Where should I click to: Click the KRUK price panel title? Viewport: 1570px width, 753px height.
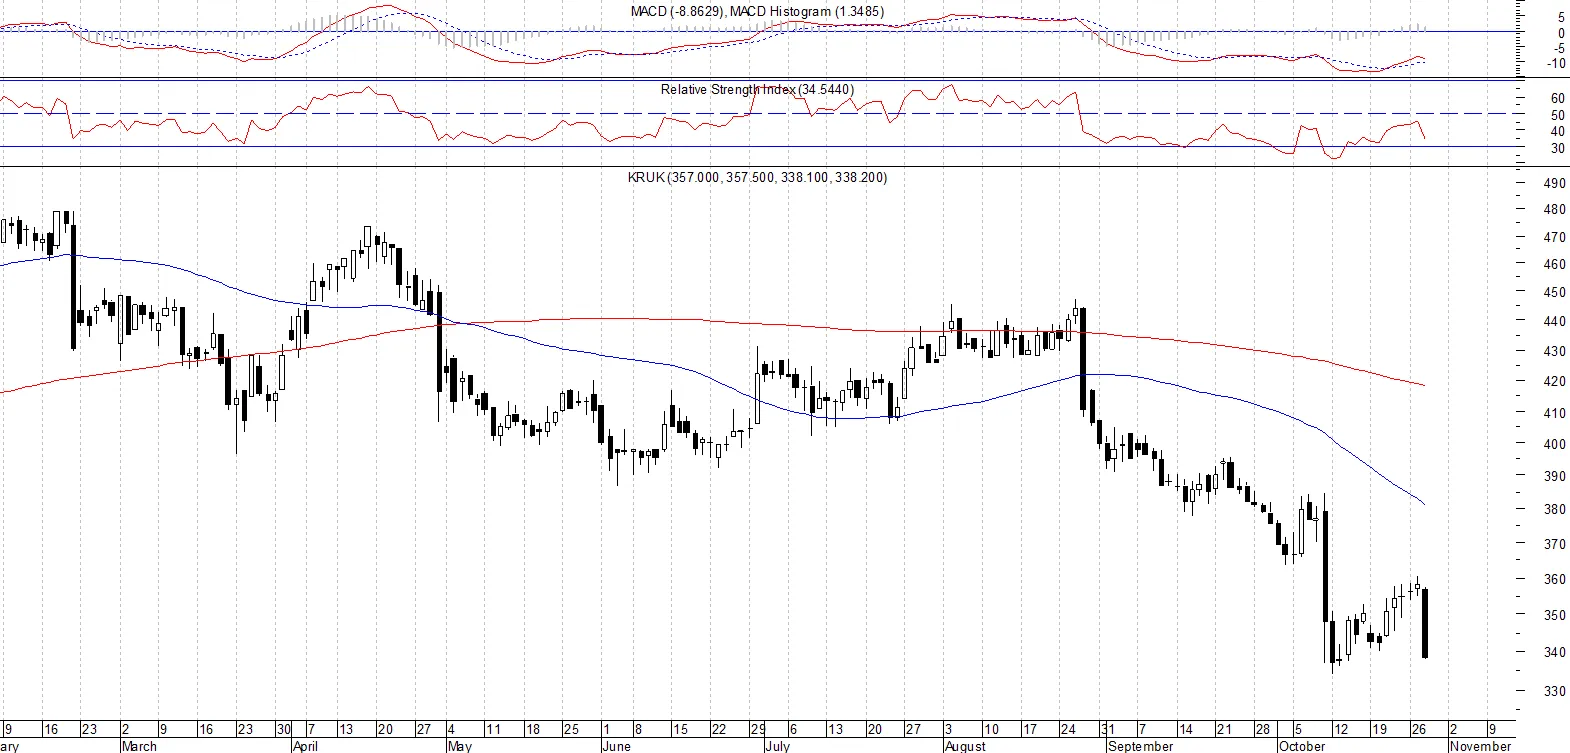point(757,178)
